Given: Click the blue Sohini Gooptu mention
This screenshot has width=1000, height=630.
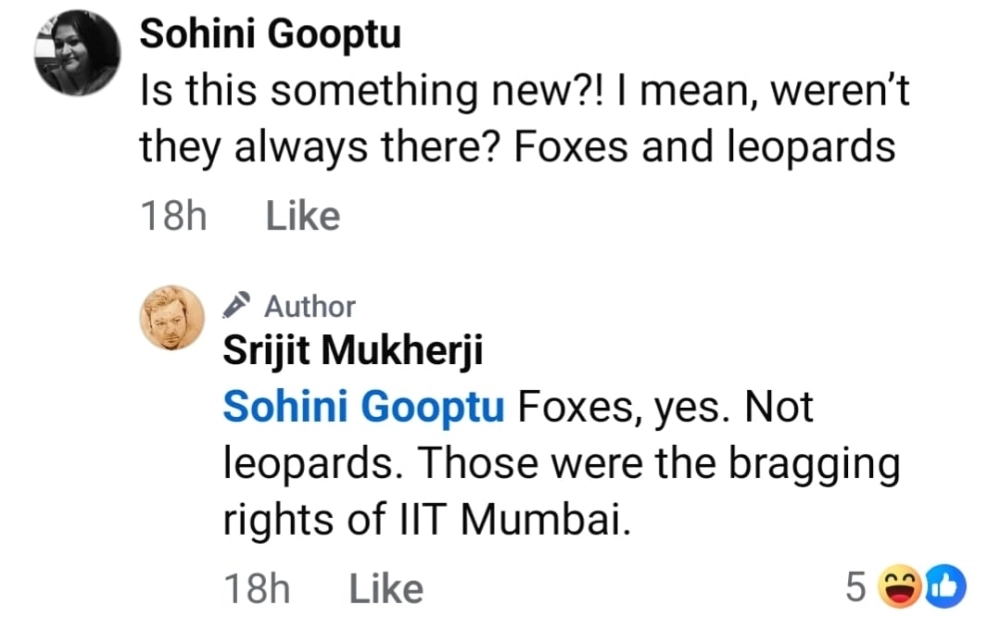Looking at the screenshot, I should tap(364, 408).
